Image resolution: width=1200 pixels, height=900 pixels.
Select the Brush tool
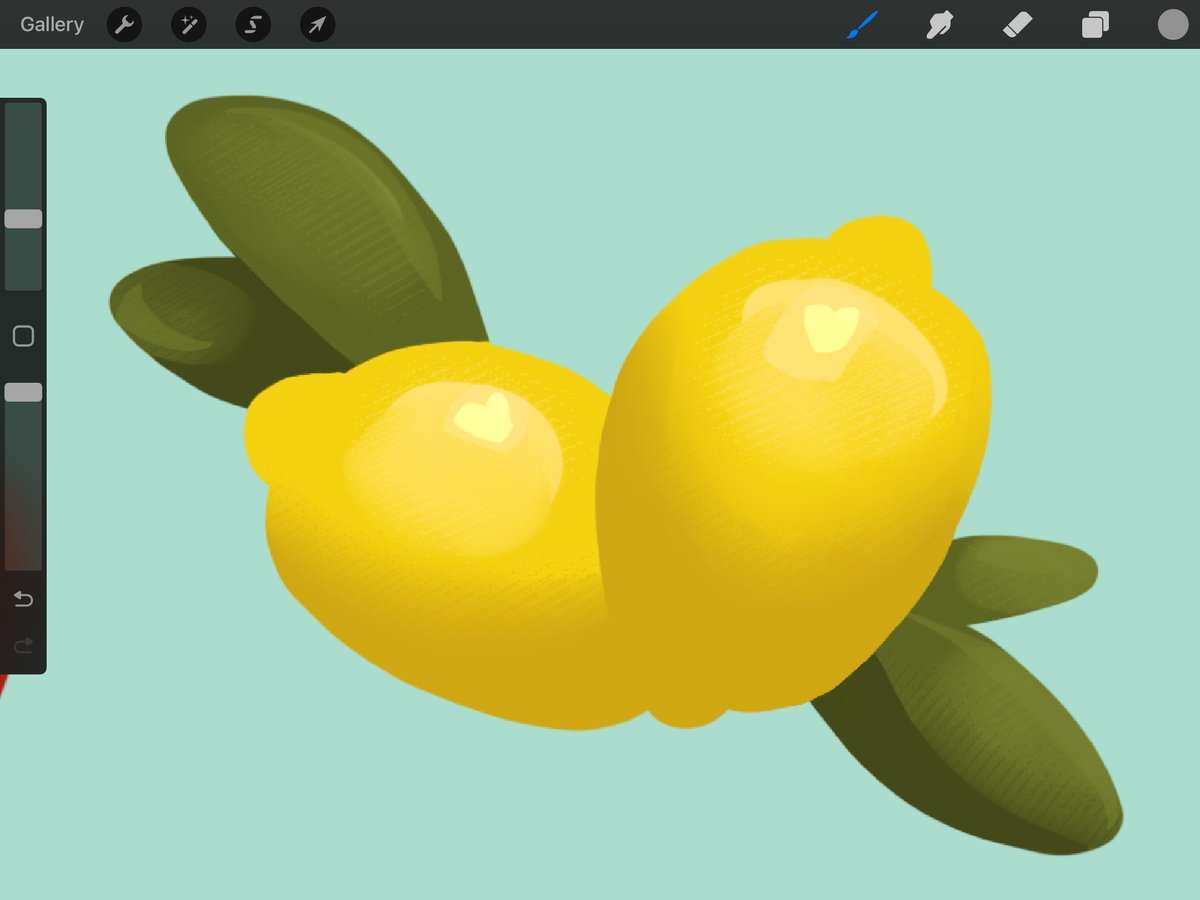click(862, 25)
